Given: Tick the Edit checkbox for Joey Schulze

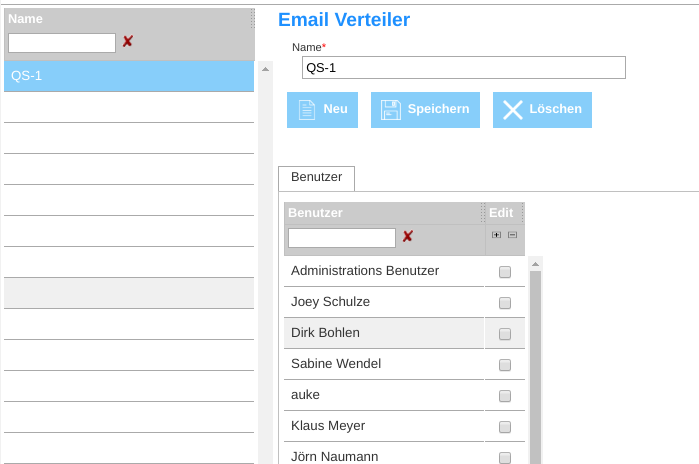Looking at the screenshot, I should 505,303.
